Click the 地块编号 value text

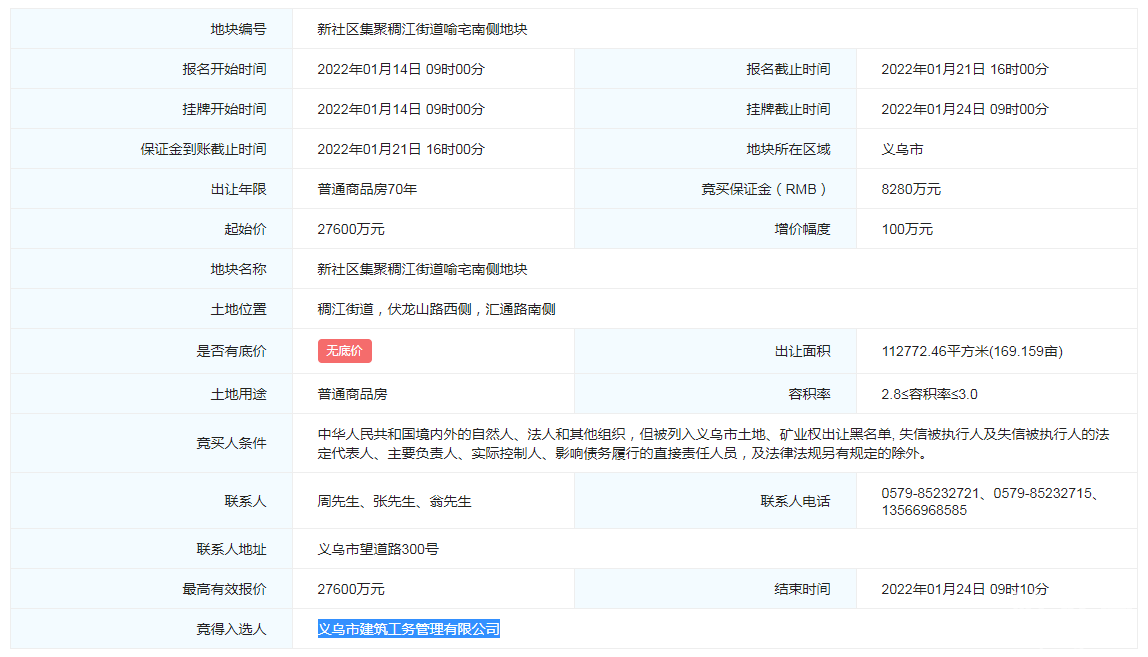click(422, 29)
